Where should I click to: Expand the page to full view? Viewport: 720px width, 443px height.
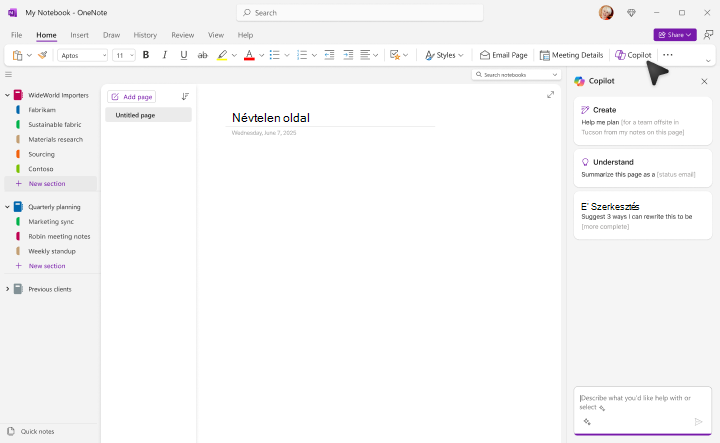tap(551, 95)
